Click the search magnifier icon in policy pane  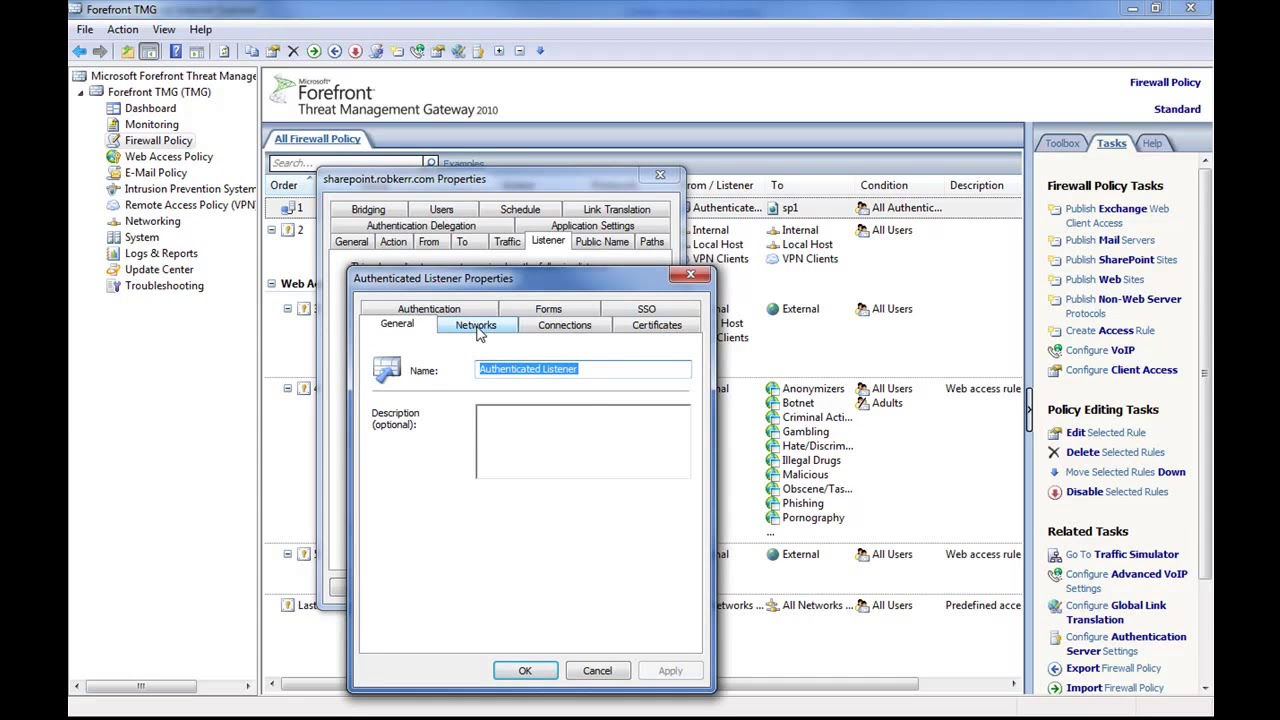click(431, 163)
